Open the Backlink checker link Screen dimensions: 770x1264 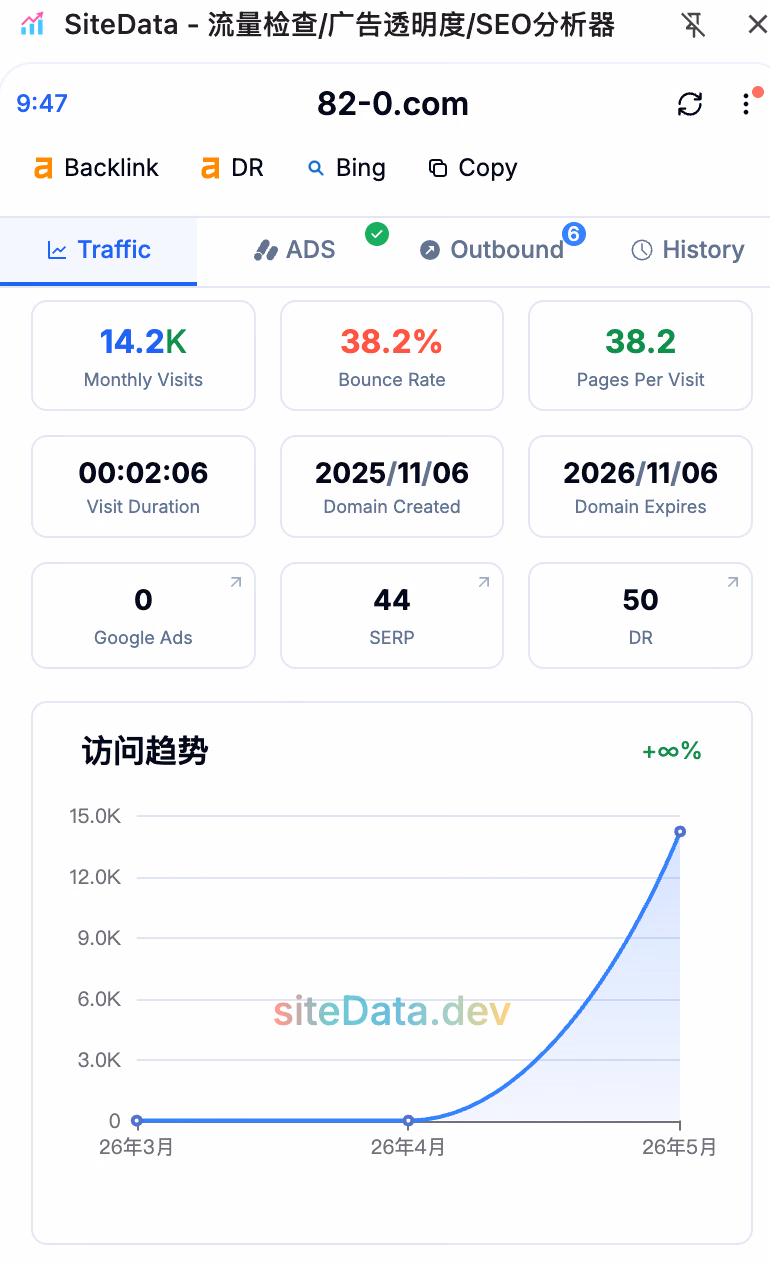point(96,168)
